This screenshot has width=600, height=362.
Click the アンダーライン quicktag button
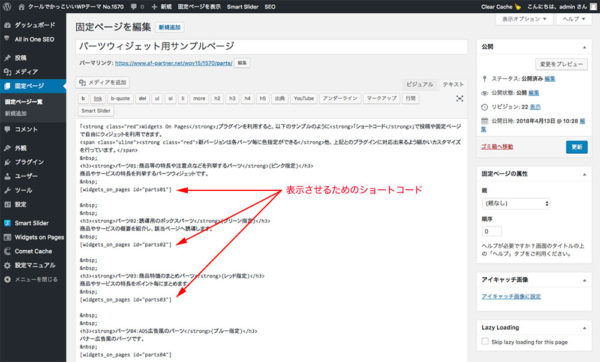[x=340, y=98]
